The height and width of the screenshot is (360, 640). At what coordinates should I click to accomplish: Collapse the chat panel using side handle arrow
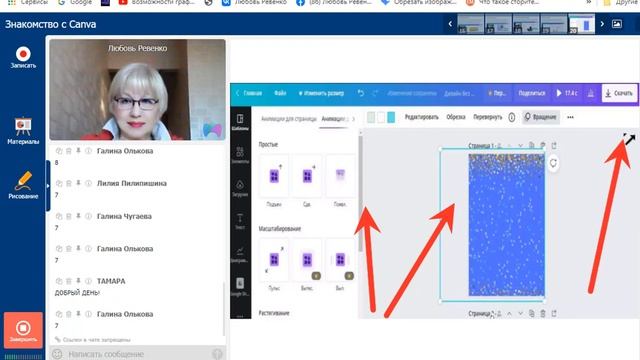pos(48,186)
